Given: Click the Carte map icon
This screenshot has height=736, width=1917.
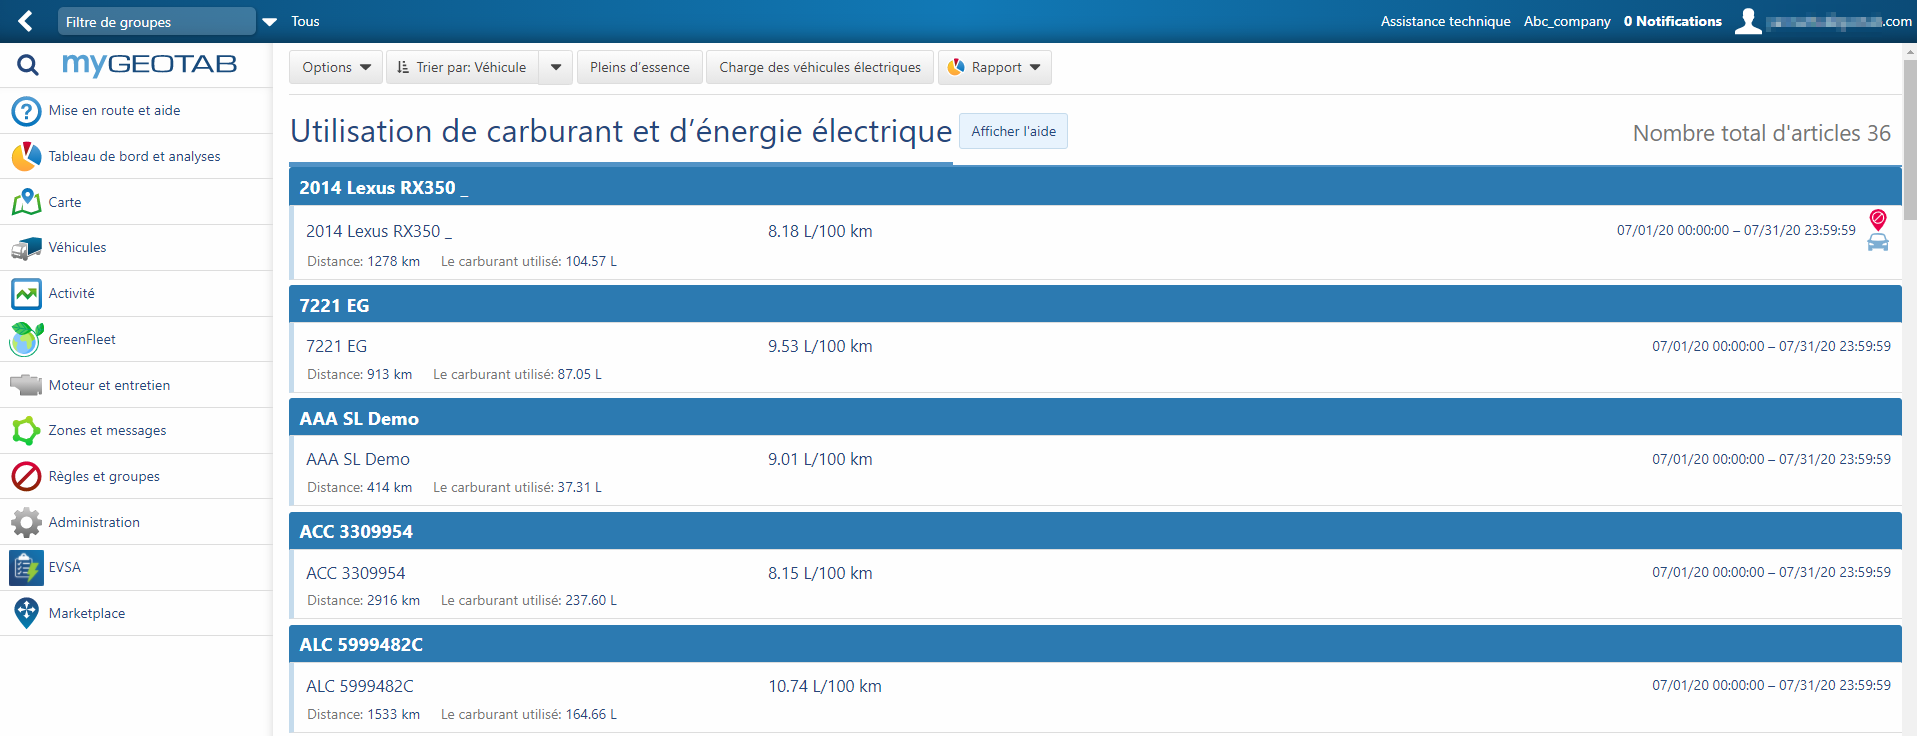Looking at the screenshot, I should (26, 202).
